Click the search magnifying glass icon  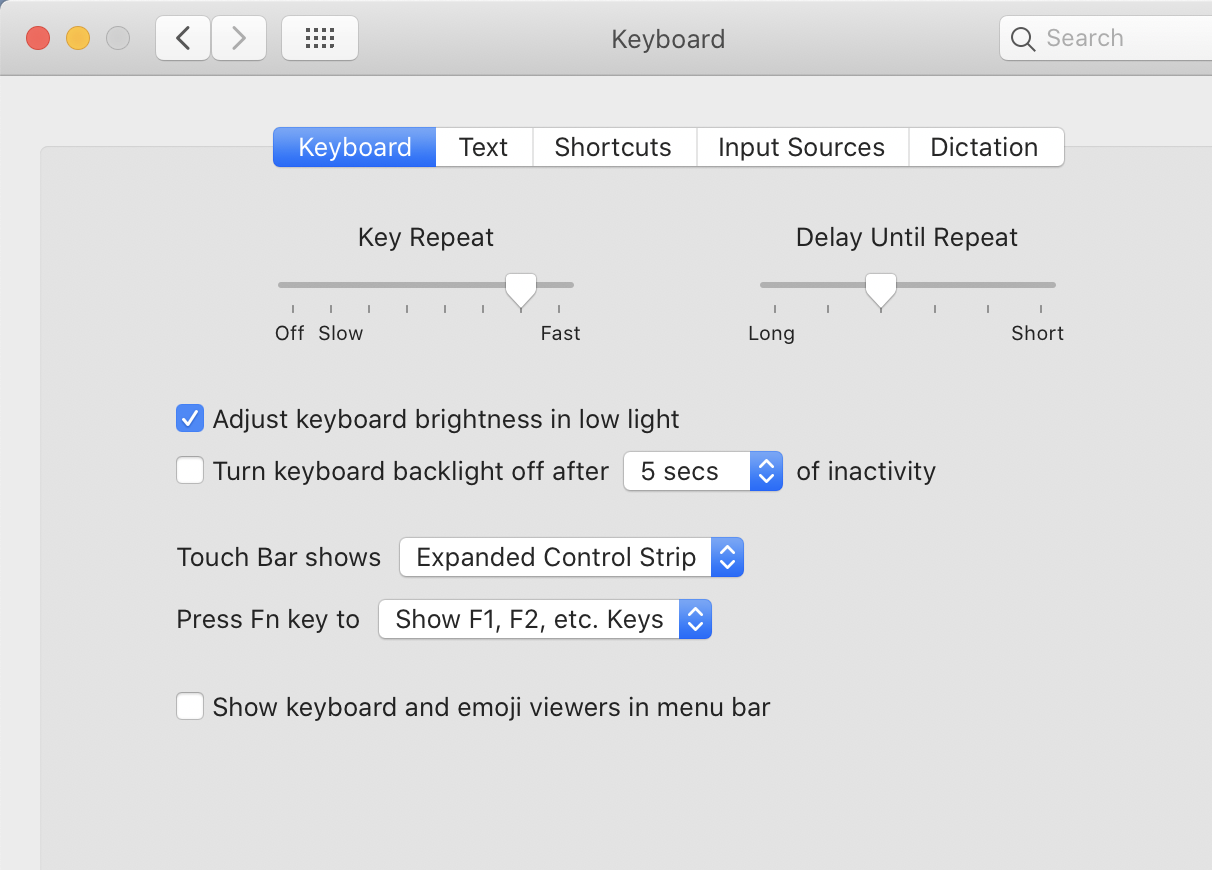point(1022,39)
